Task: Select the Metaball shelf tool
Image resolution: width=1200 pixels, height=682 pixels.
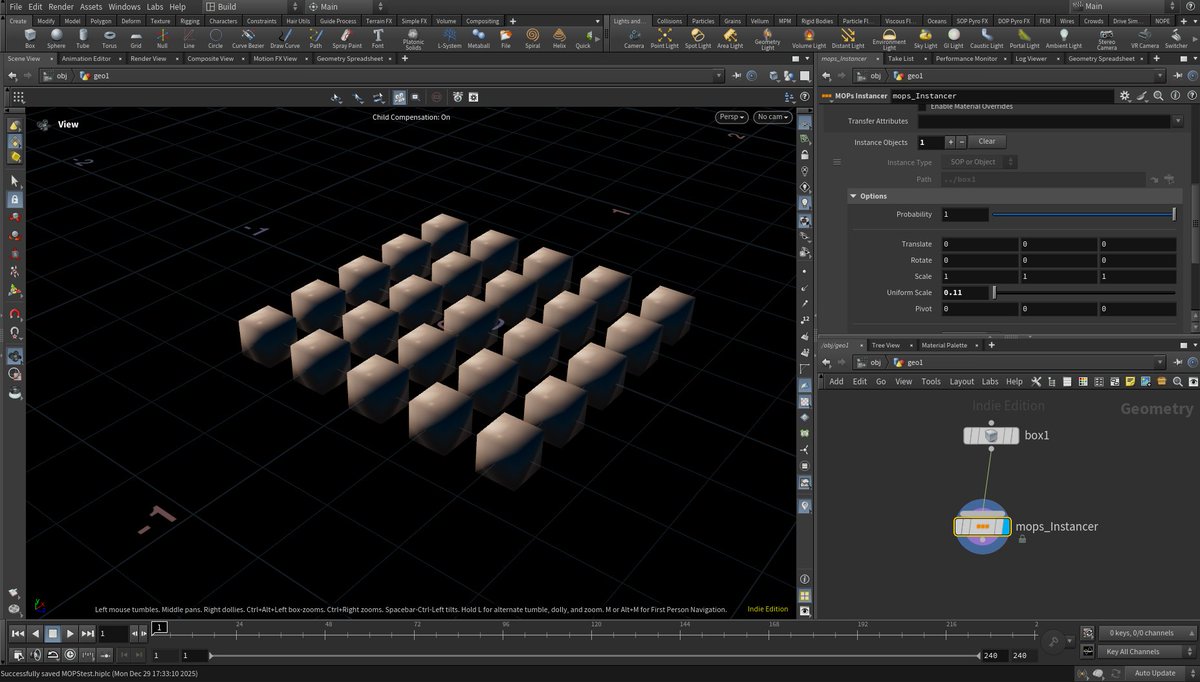Action: coord(479,38)
